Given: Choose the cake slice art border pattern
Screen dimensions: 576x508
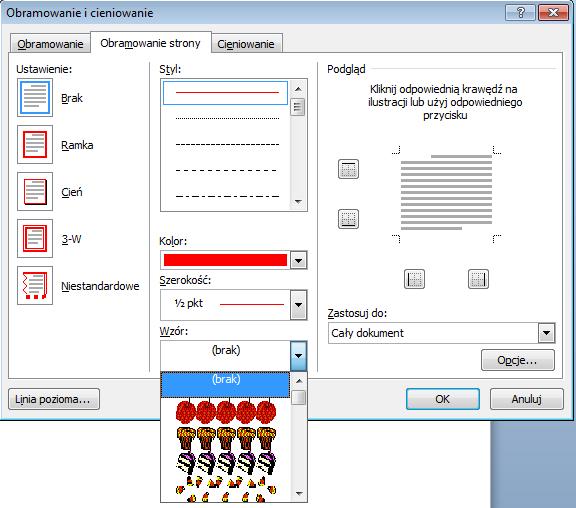Looking at the screenshot, I should pyautogui.click(x=226, y=464).
